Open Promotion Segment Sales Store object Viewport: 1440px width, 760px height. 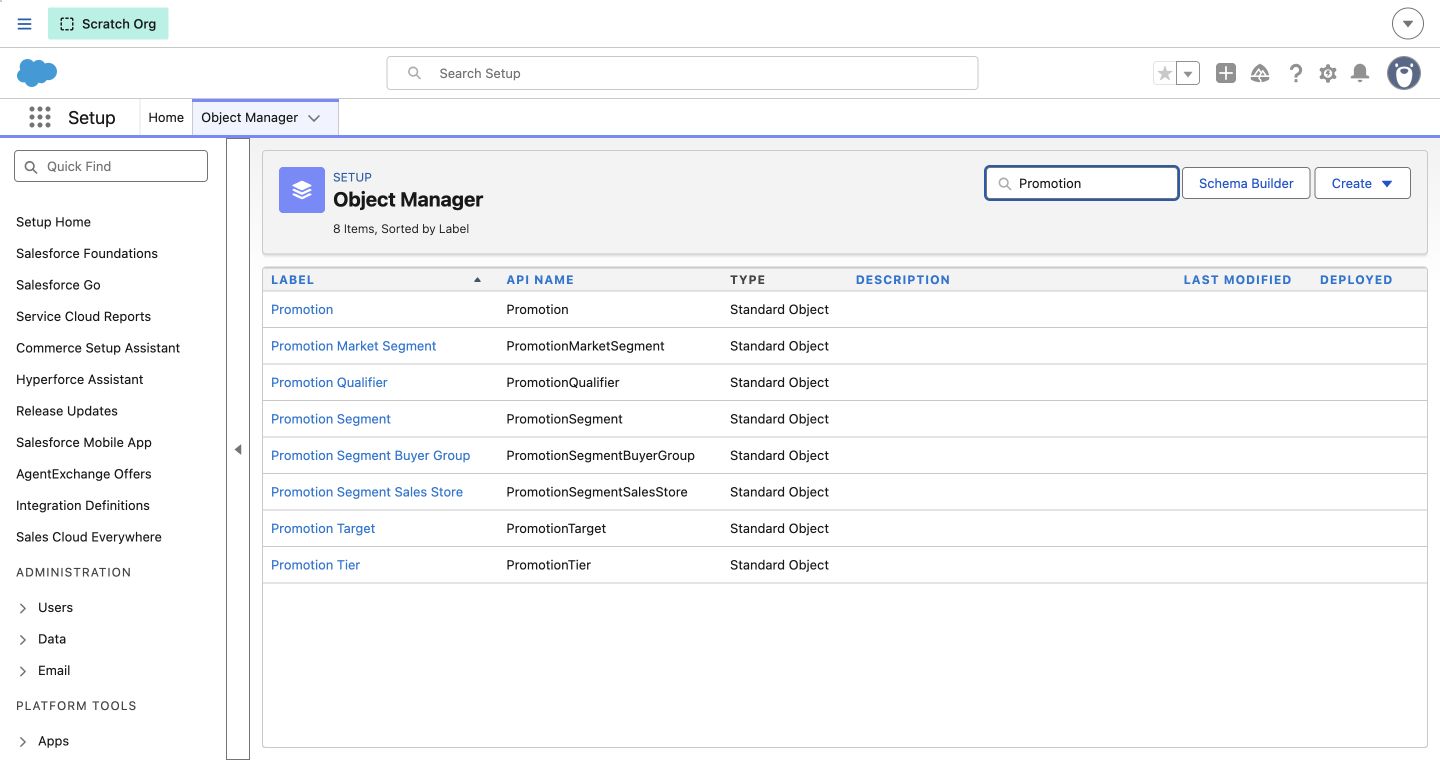pos(367,492)
